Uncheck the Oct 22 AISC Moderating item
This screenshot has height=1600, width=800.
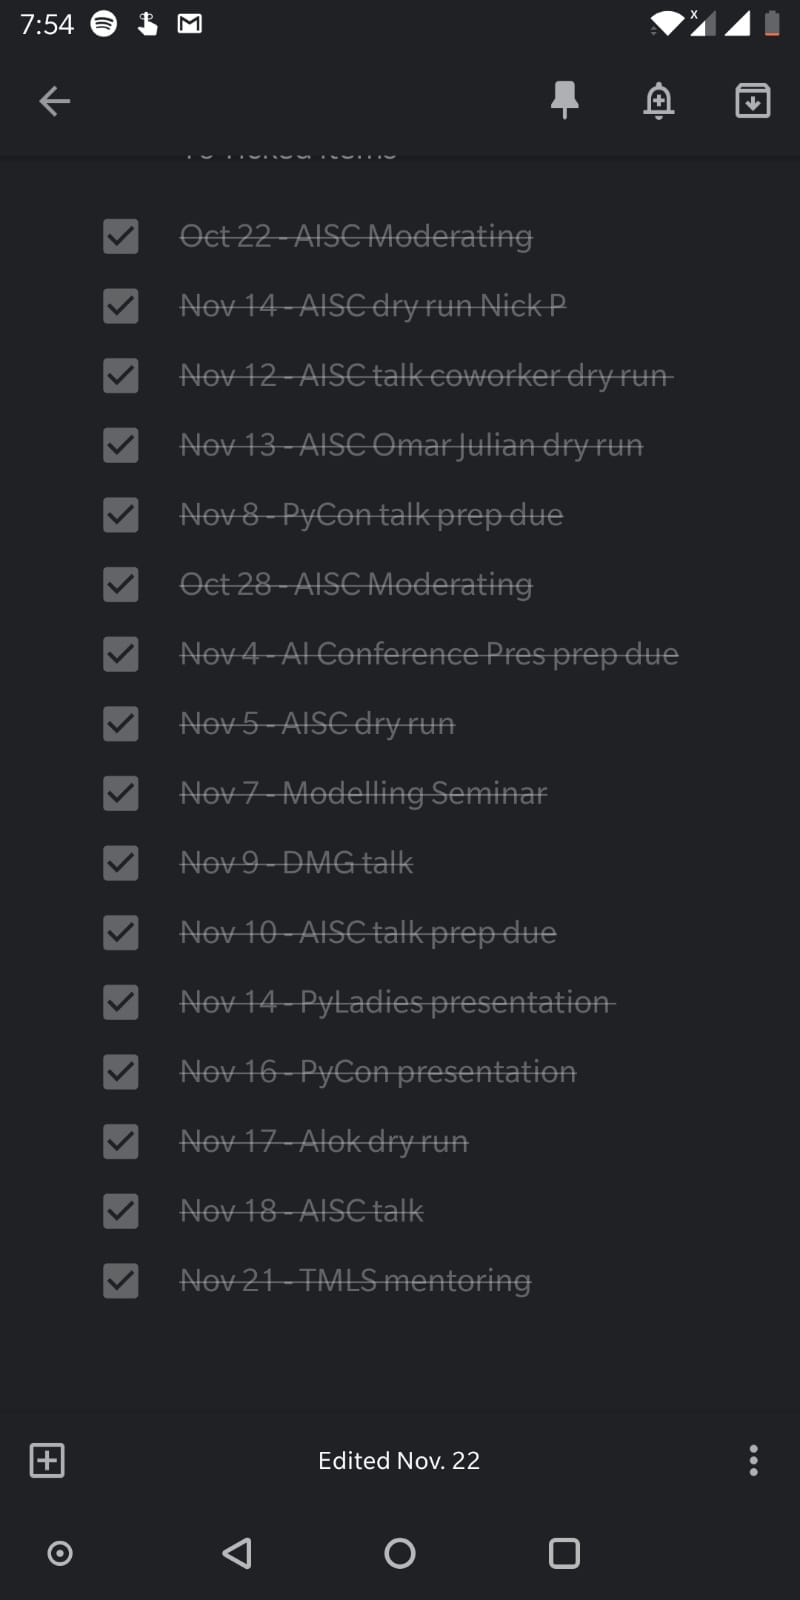[121, 237]
